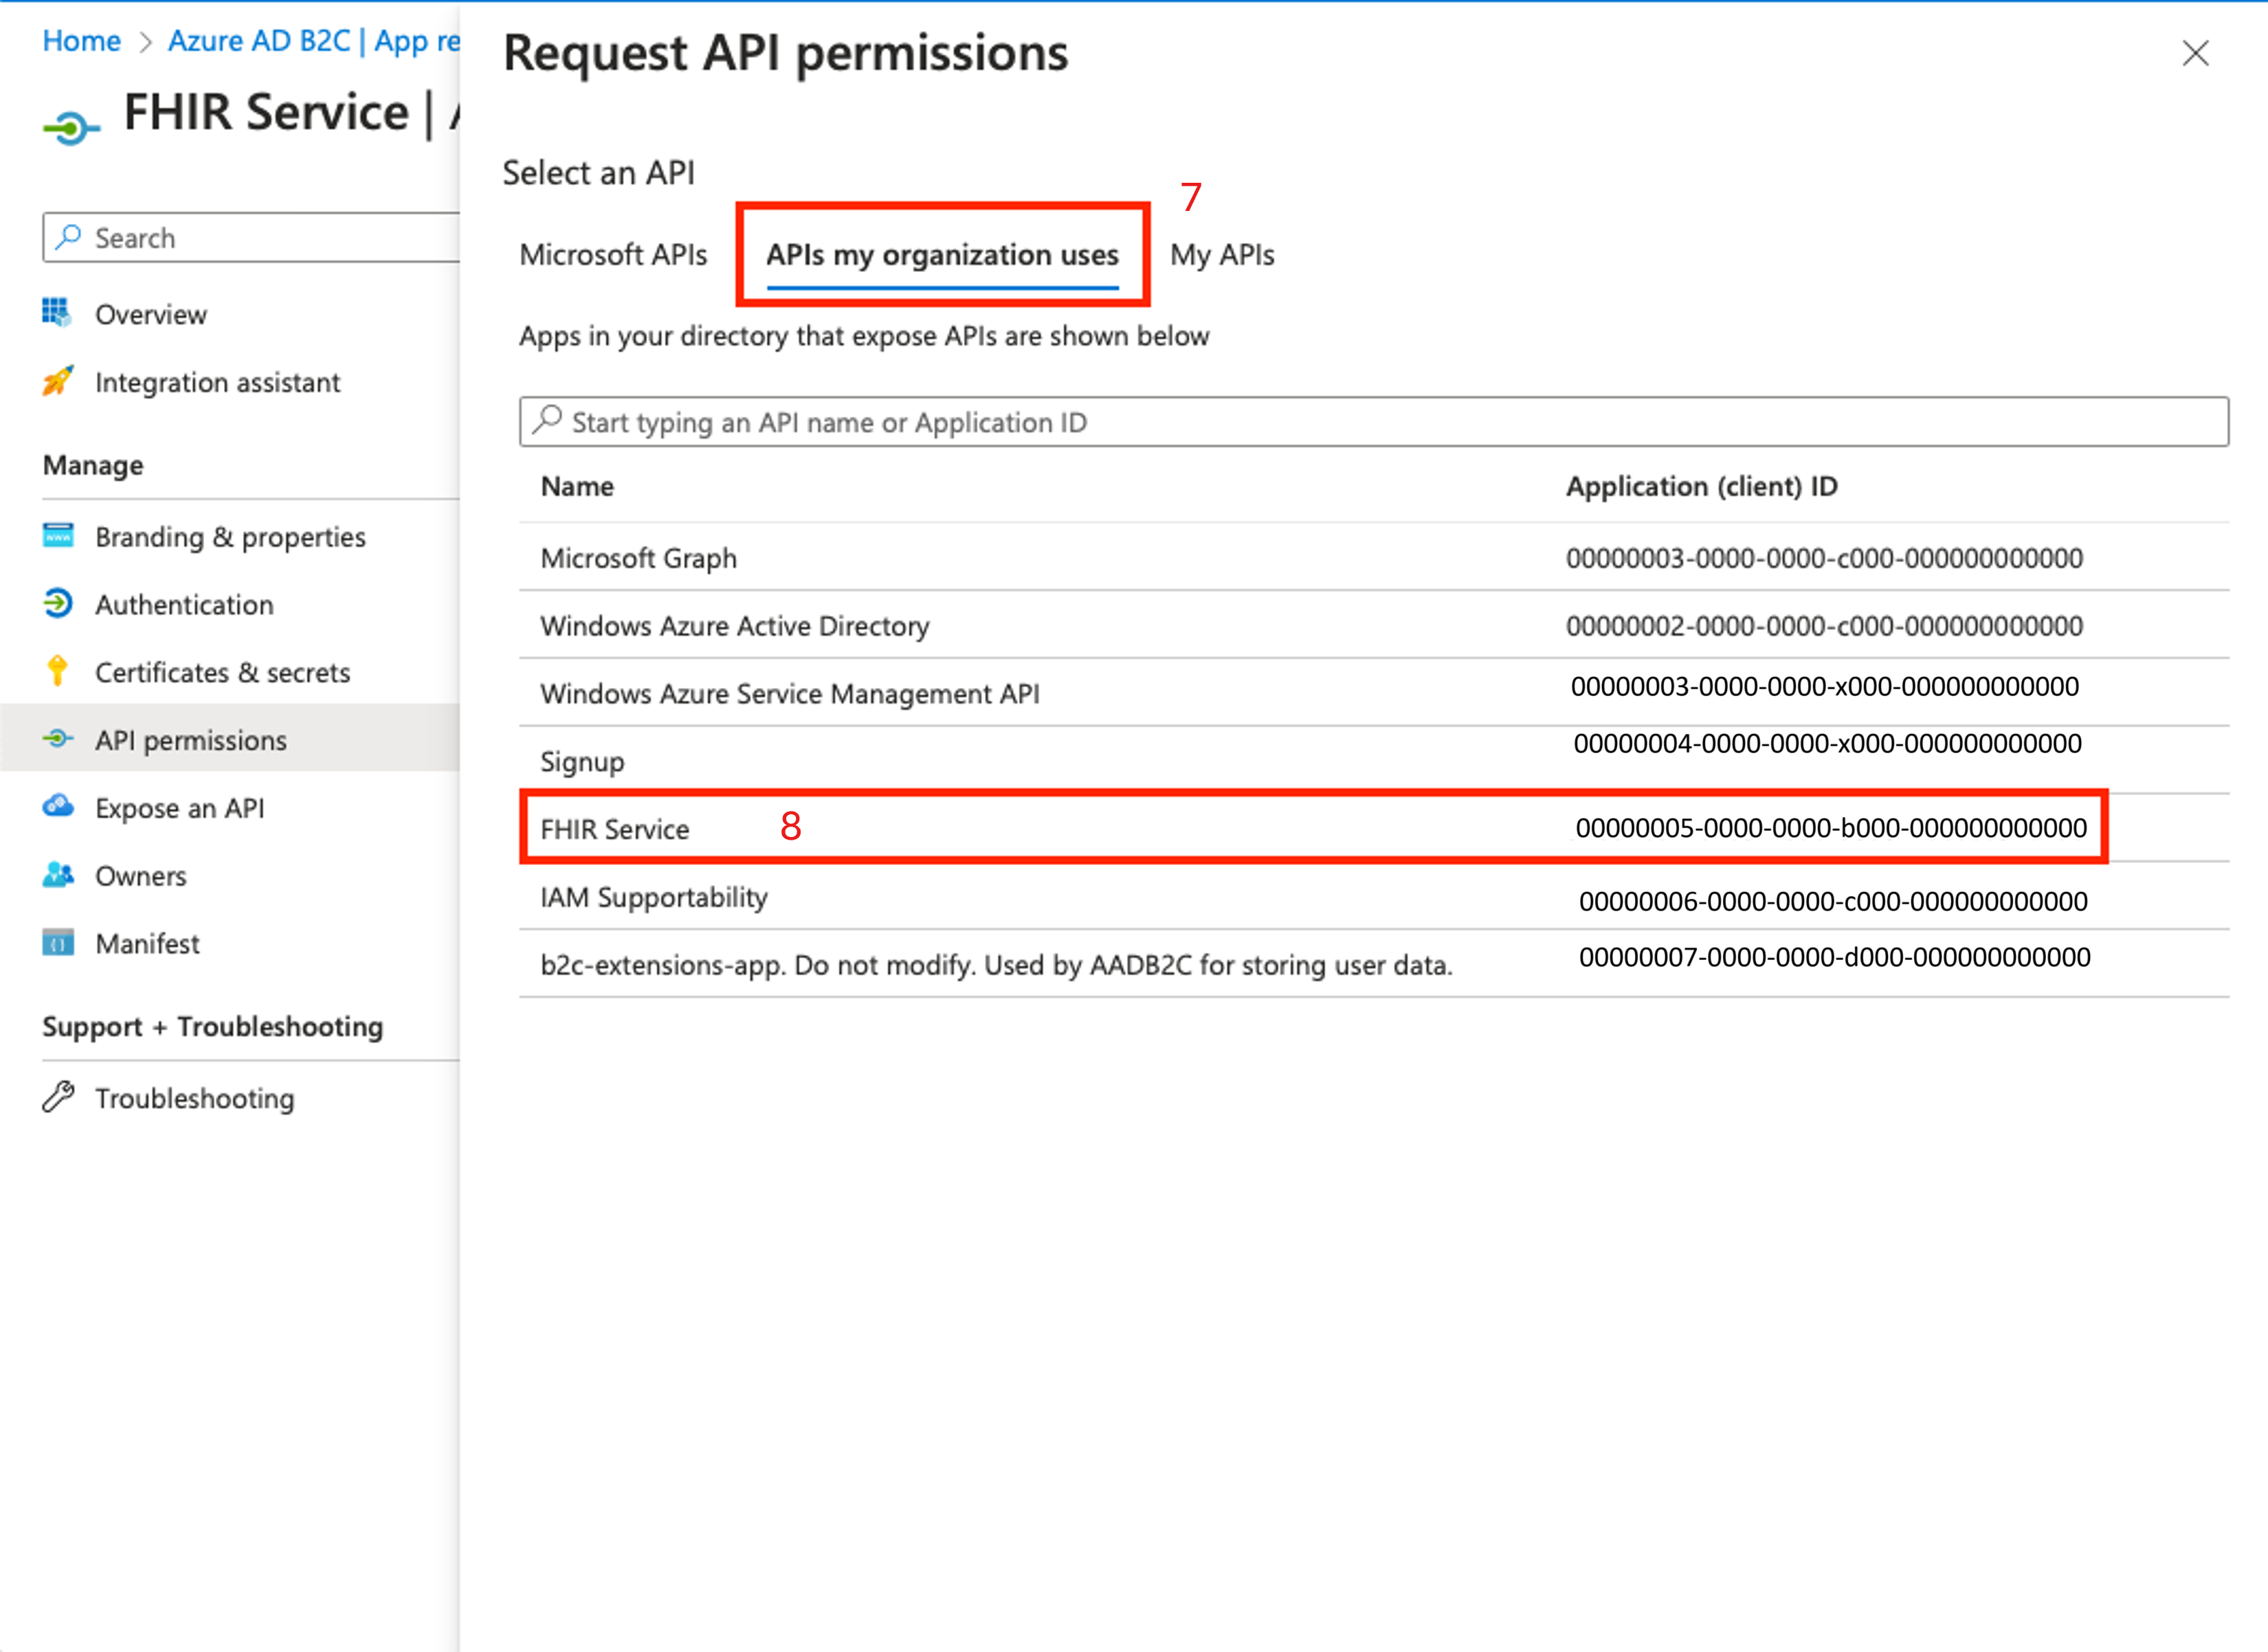This screenshot has width=2268, height=1652.
Task: Open API permissions menu item
Action: pos(190,740)
